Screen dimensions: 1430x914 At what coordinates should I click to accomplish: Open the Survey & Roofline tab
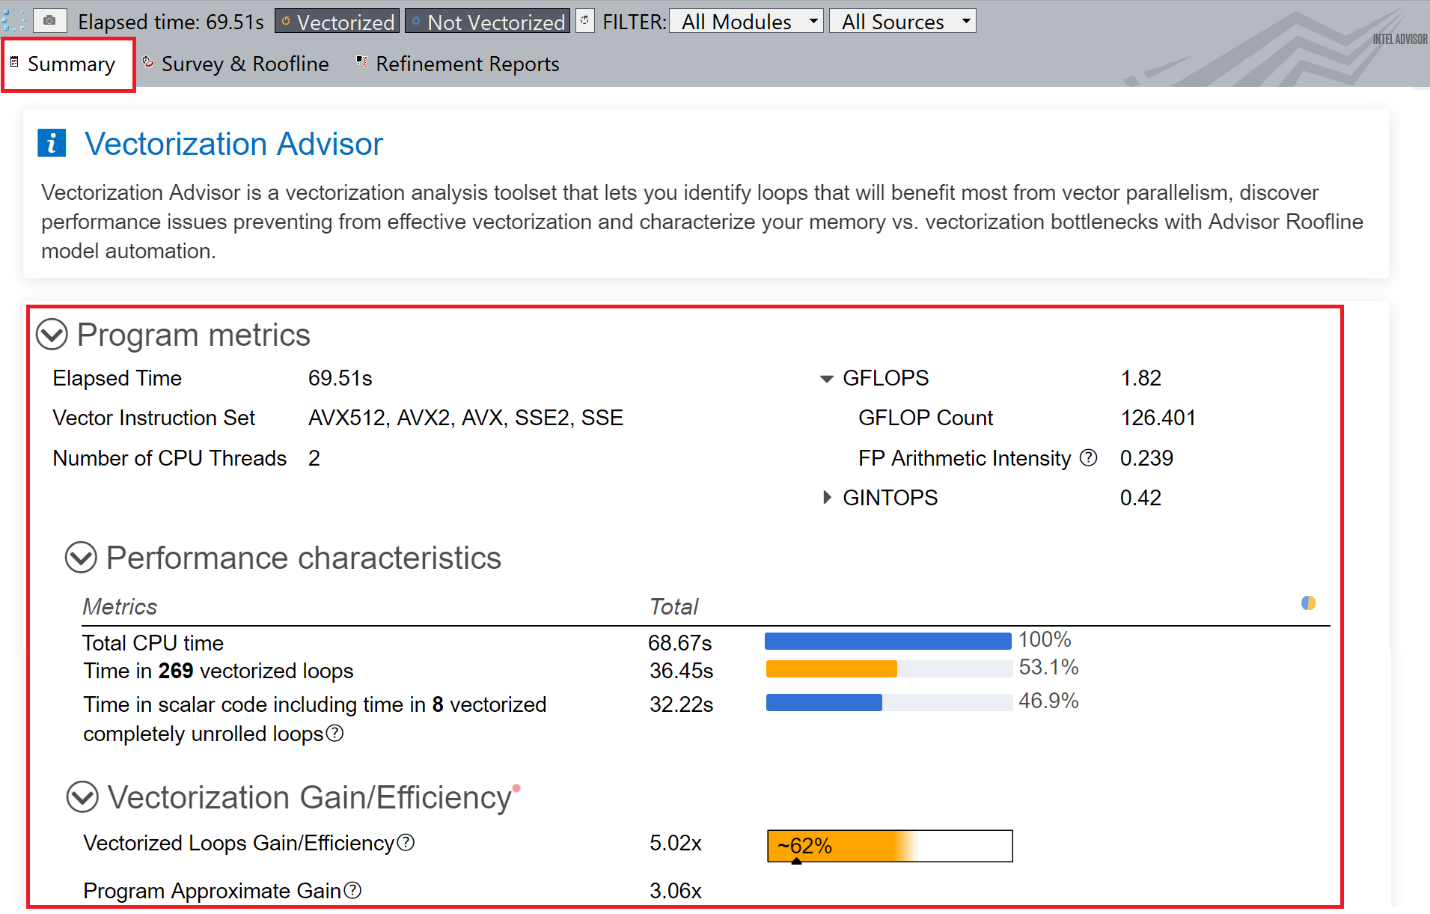coord(236,64)
